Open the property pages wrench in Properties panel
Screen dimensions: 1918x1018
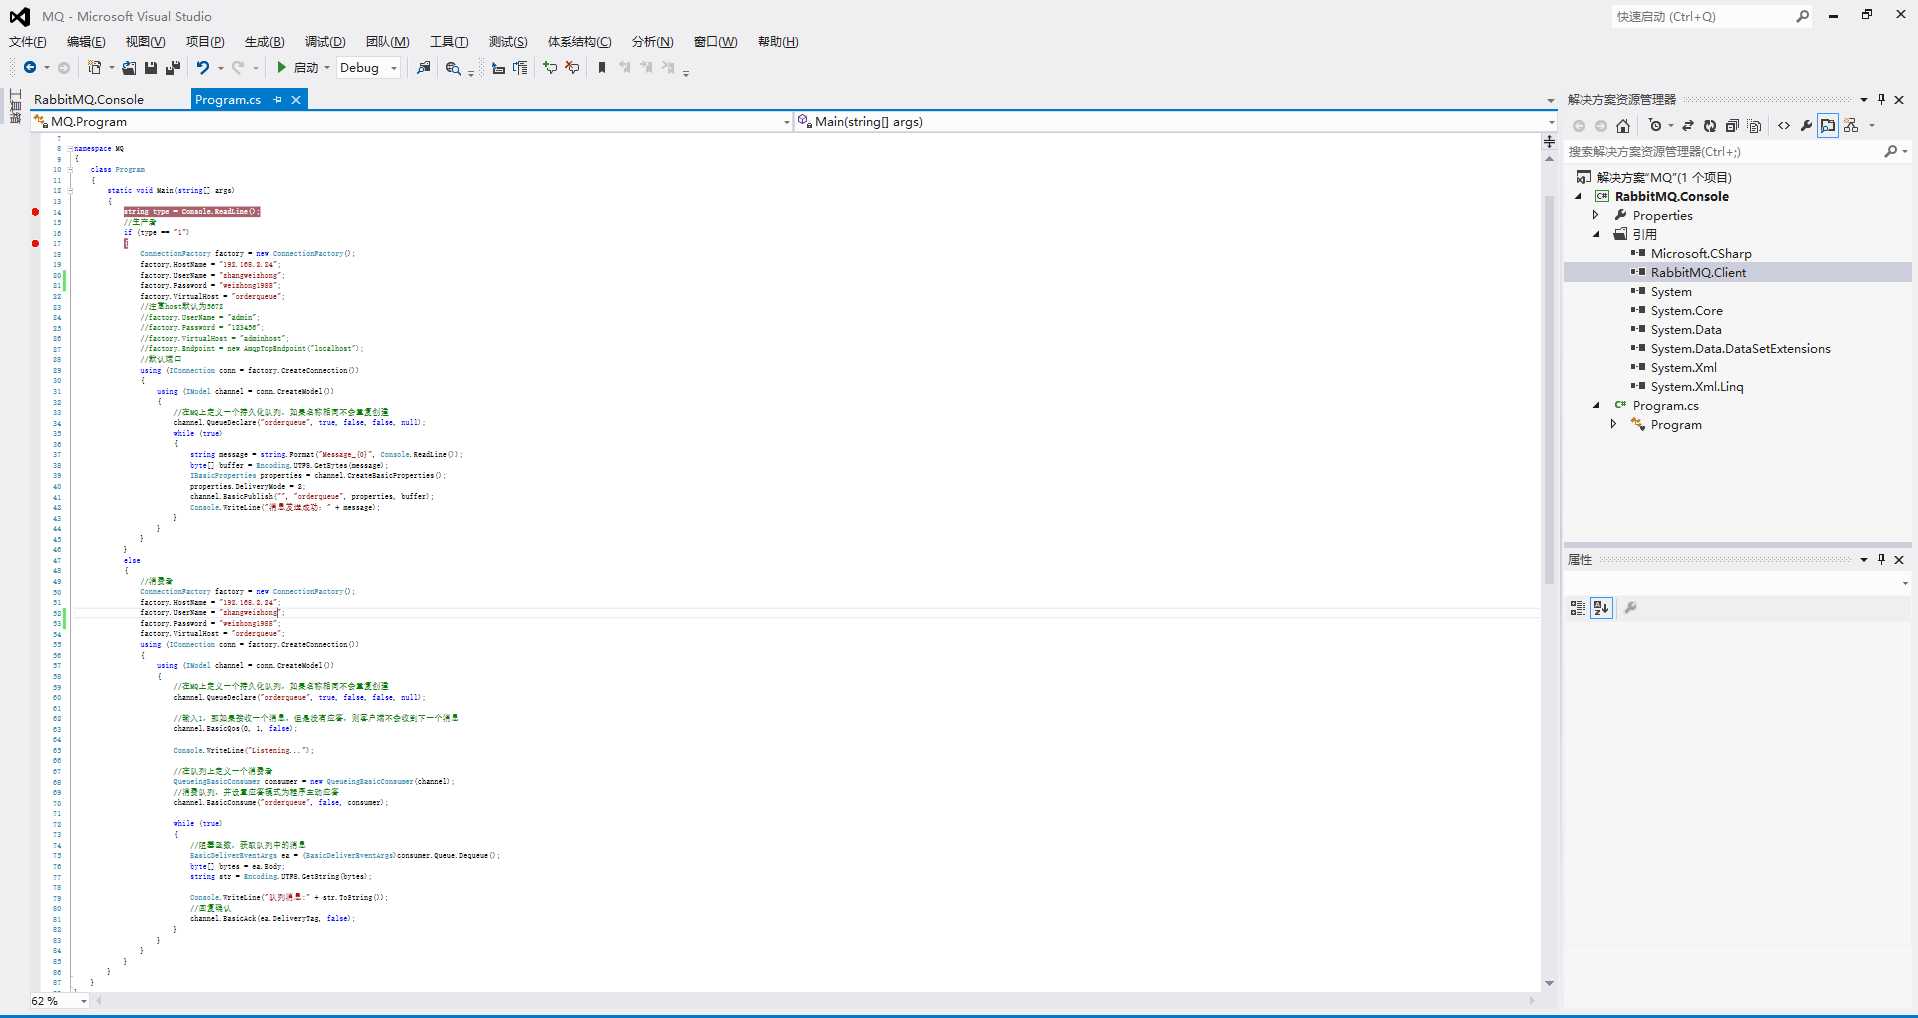point(1630,608)
